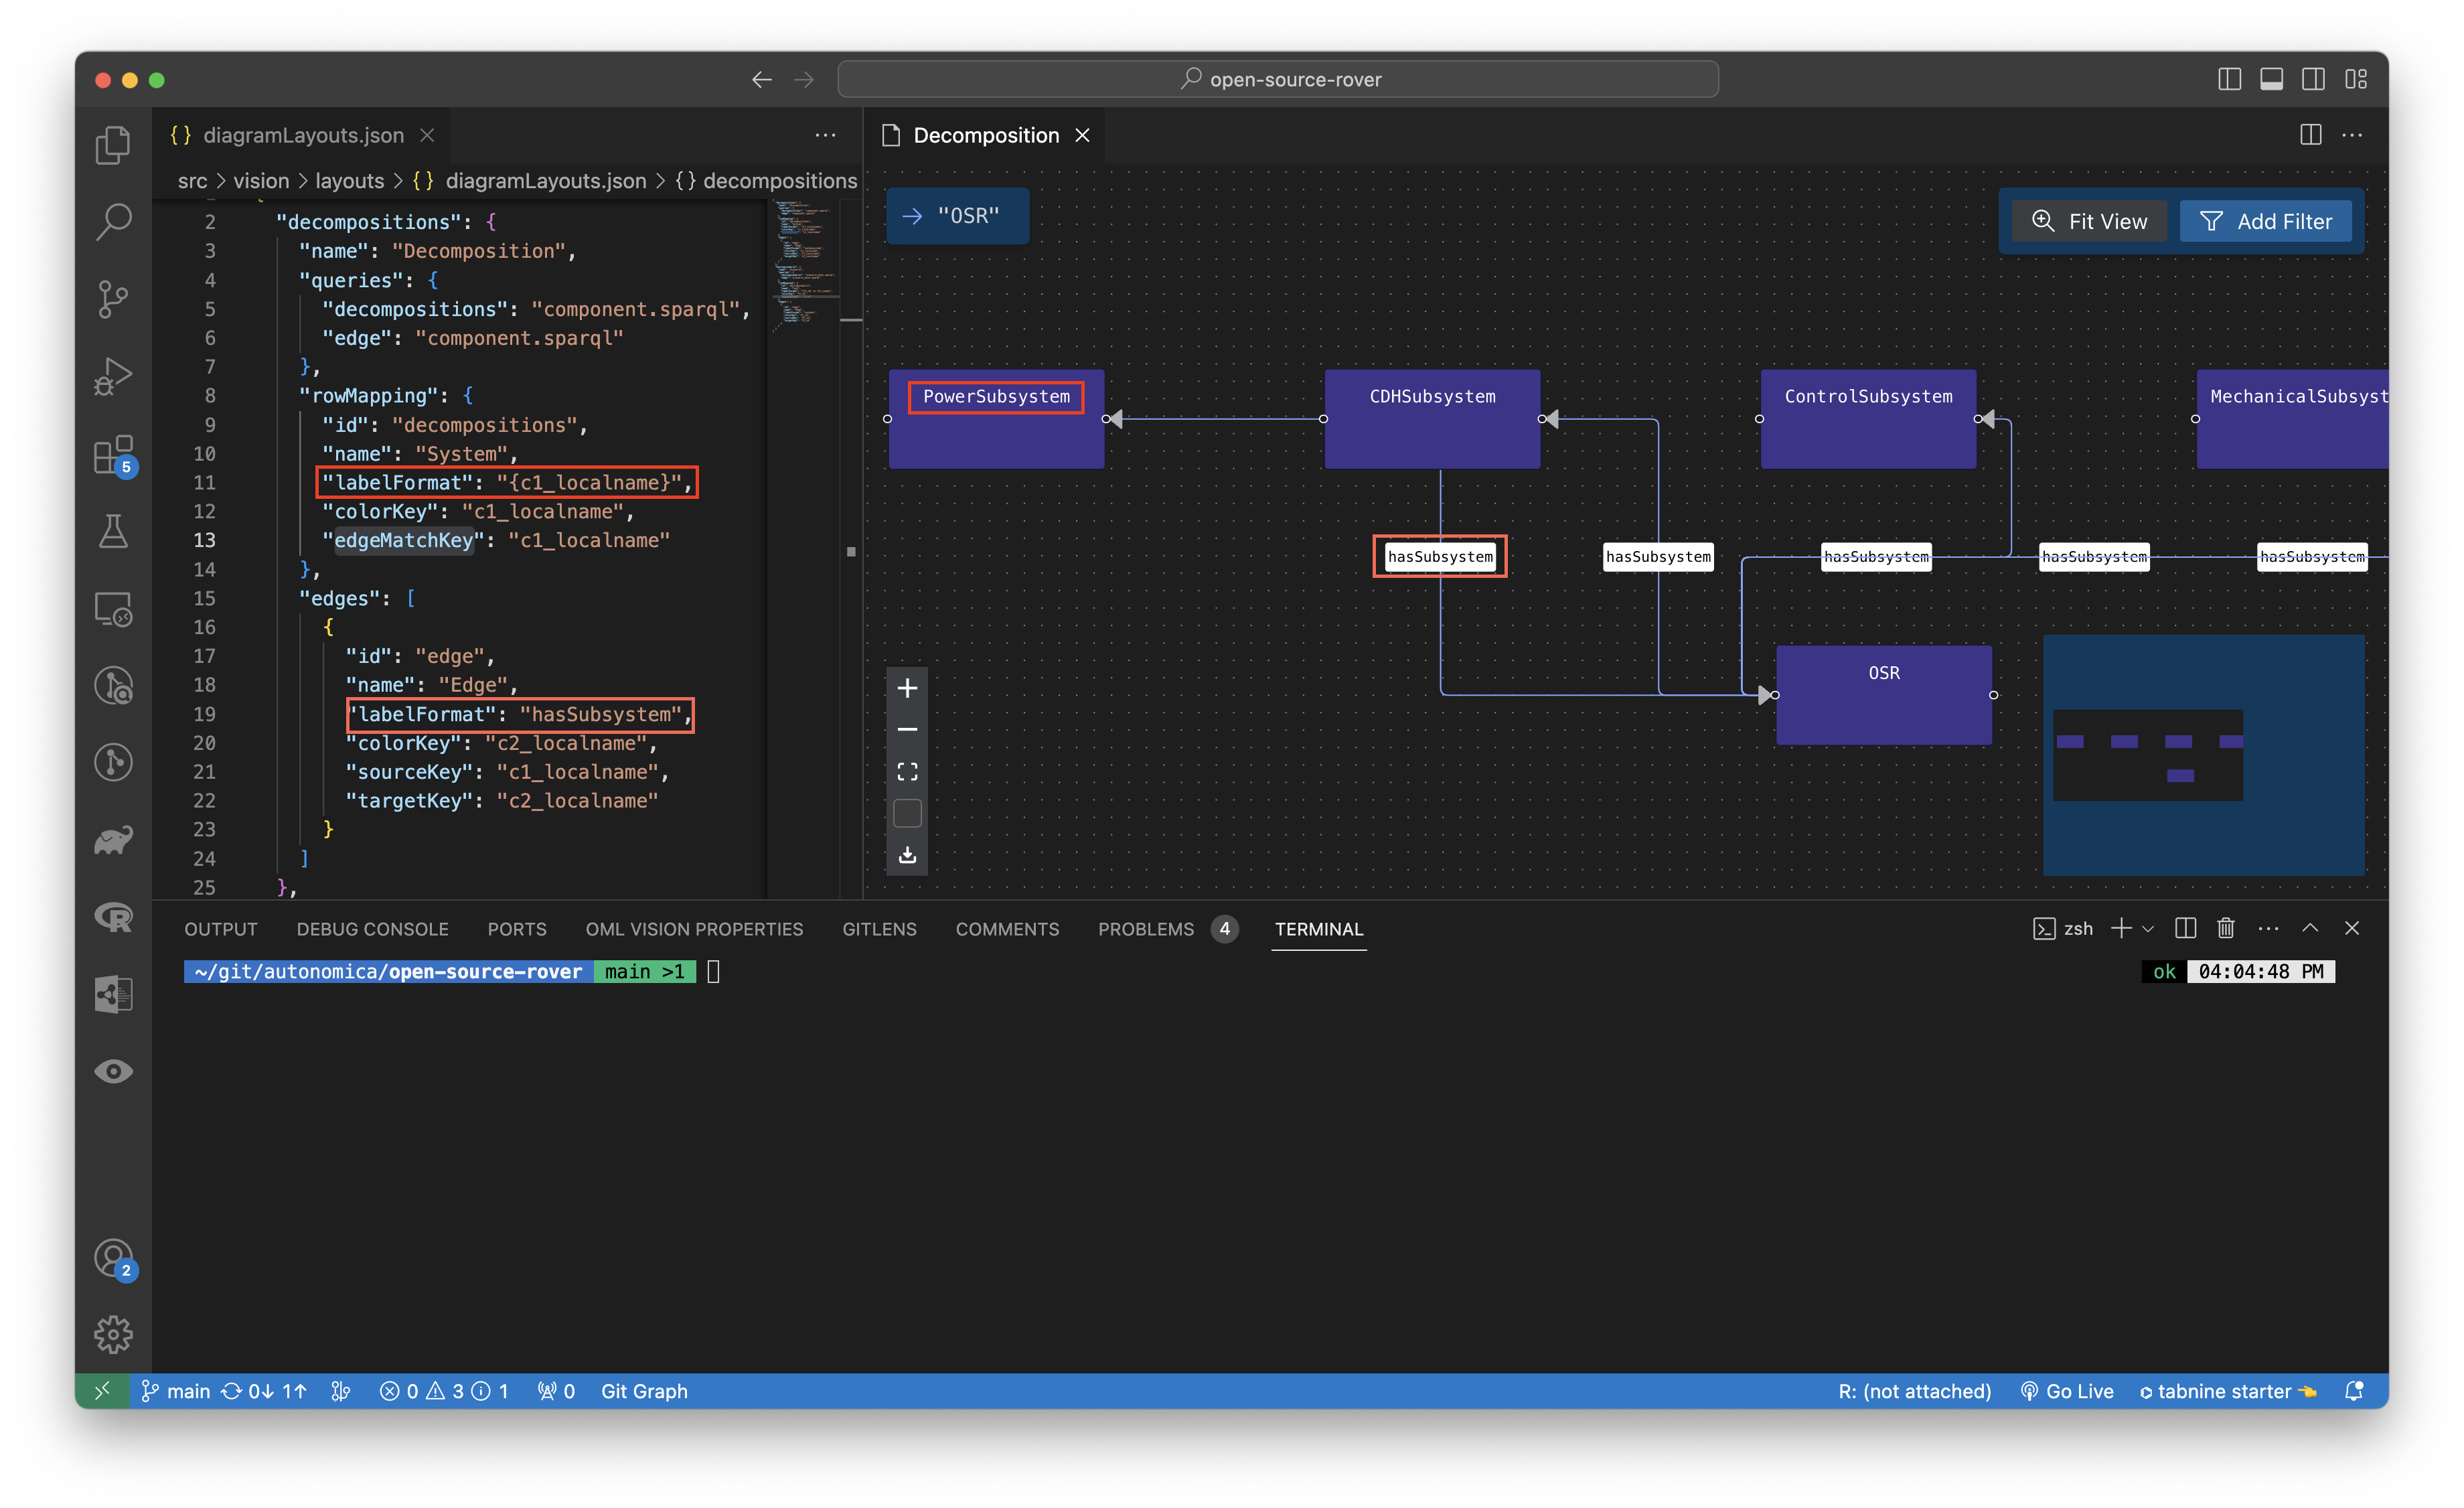Open the OML VISION PROPERTIES tab

(694, 929)
